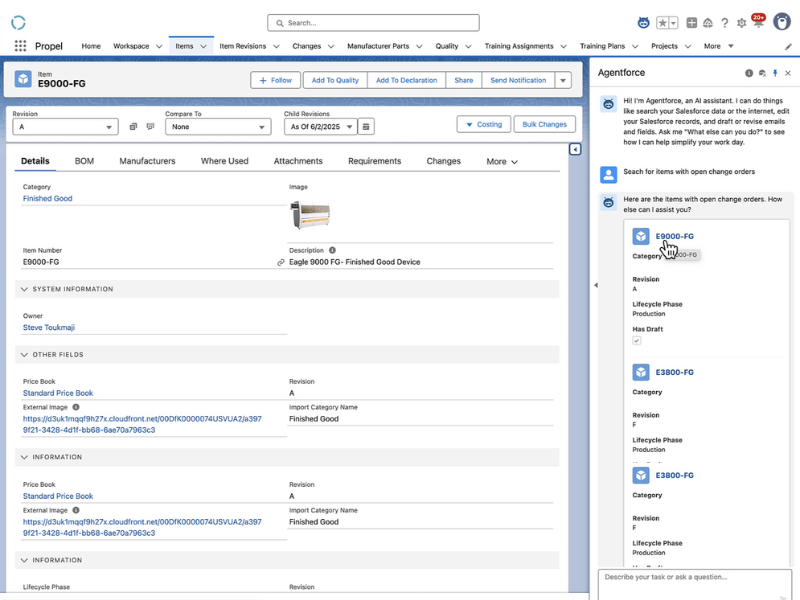The image size is (800, 600).
Task: Click the user profile avatar
Action: point(782,22)
